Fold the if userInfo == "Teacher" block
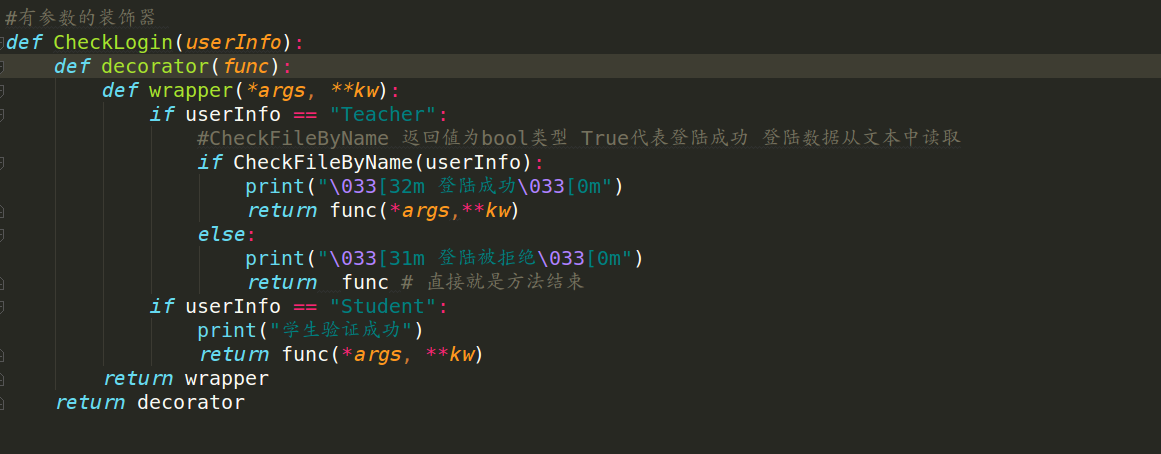The image size is (1161, 454). pyautogui.click(x=2, y=115)
